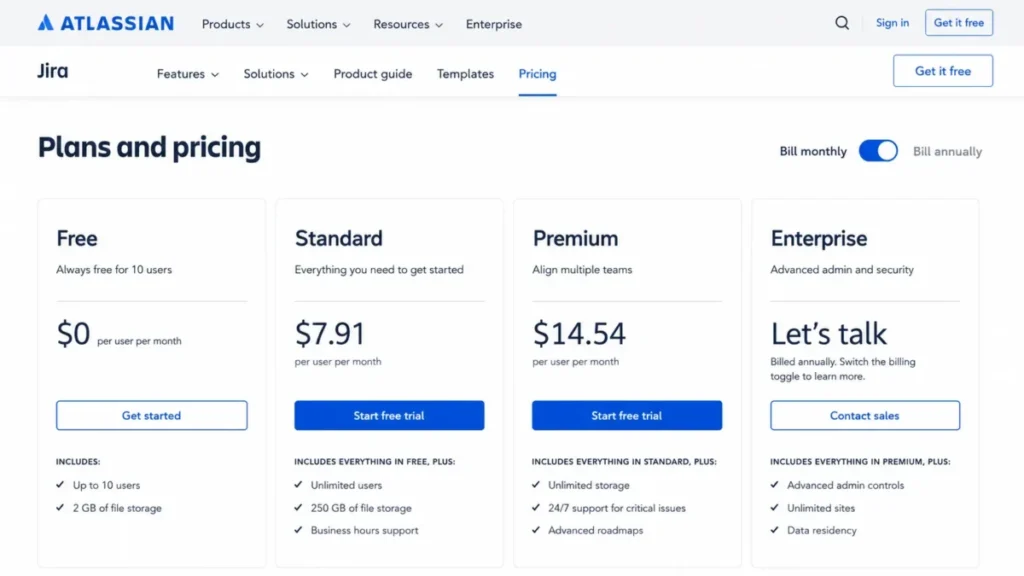Click 'Data residency' feature
Viewport: 1024px width, 576px height.
[x=822, y=530]
